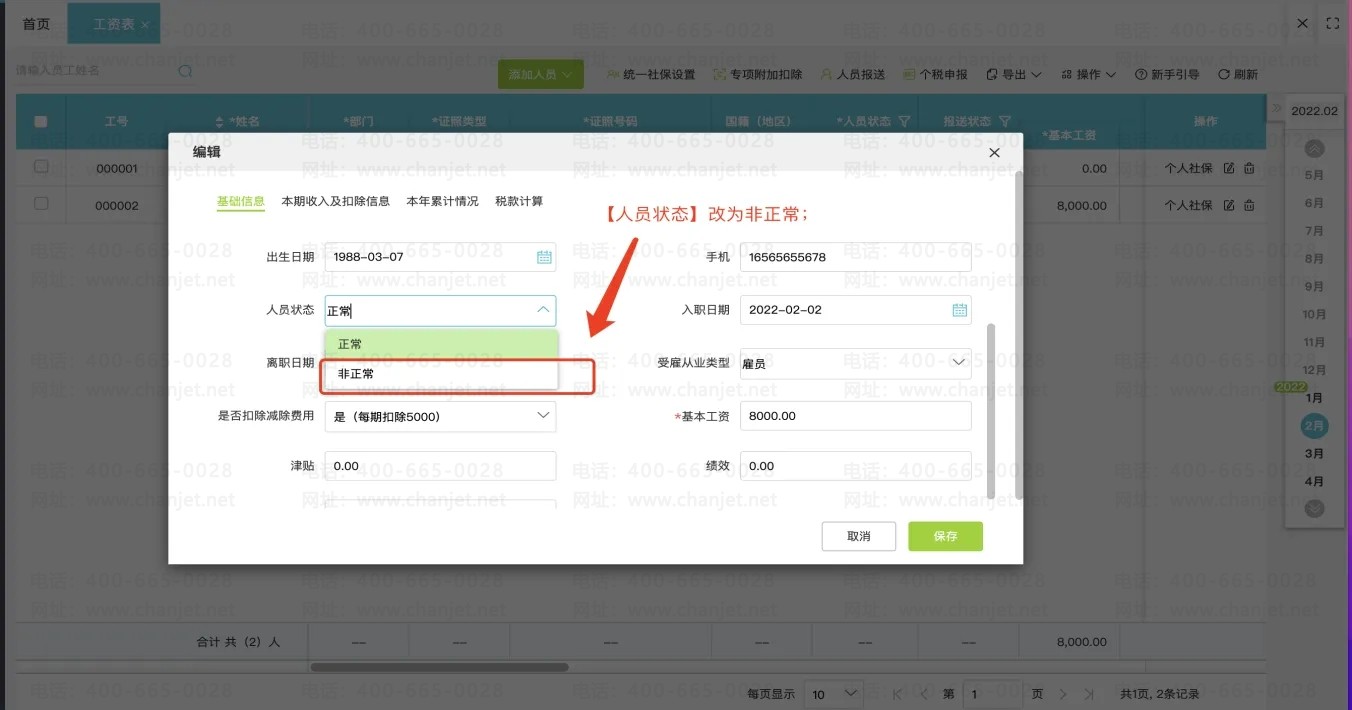Go to the first page of results
The width and height of the screenshot is (1352, 710).
[x=897, y=694]
